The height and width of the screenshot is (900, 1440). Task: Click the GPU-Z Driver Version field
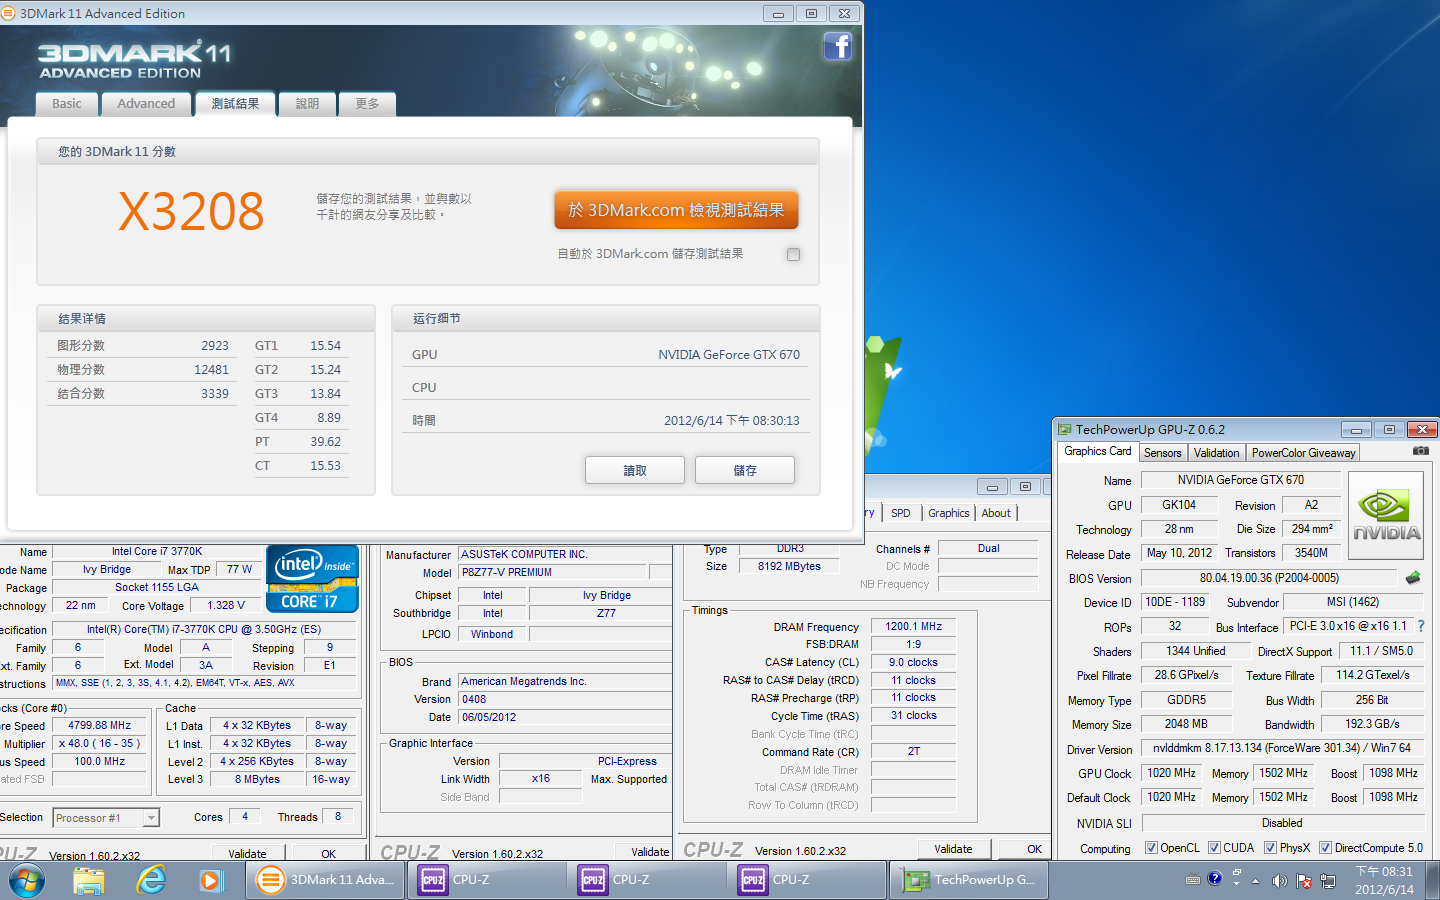pos(1281,748)
